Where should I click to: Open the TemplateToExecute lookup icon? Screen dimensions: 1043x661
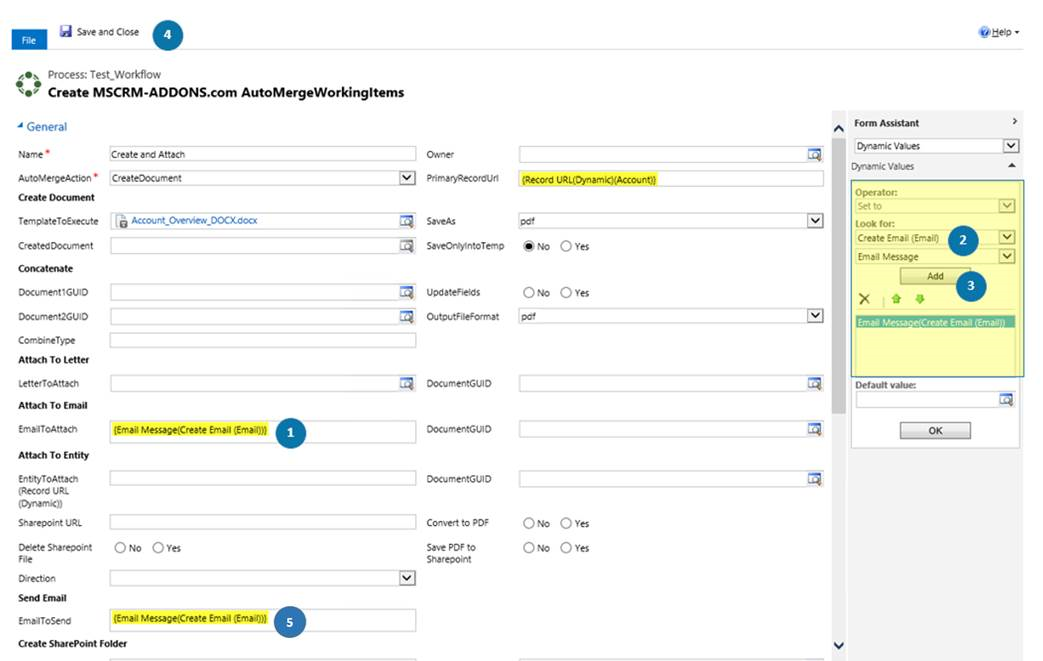(407, 221)
